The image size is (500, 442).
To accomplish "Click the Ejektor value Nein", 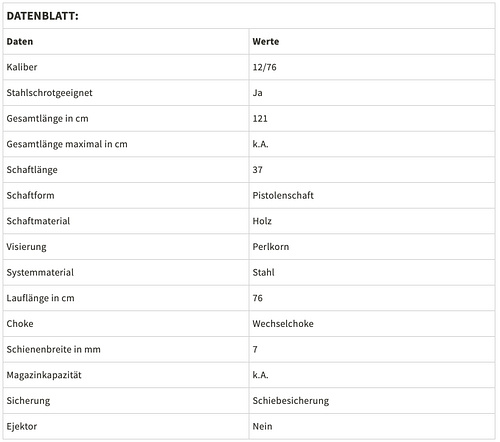I will click(262, 426).
